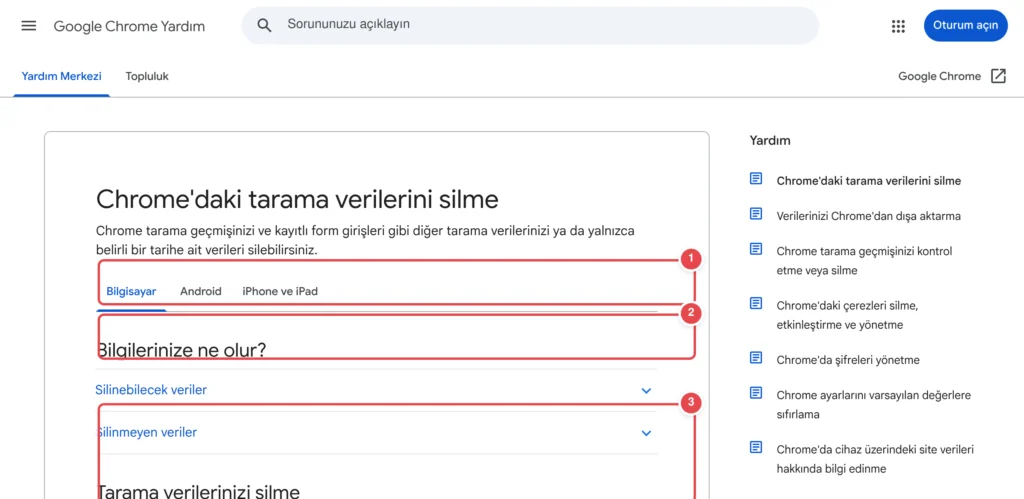Viewport: 1024px width, 499px height.
Task: Select the Android platform tab
Action: [200, 291]
